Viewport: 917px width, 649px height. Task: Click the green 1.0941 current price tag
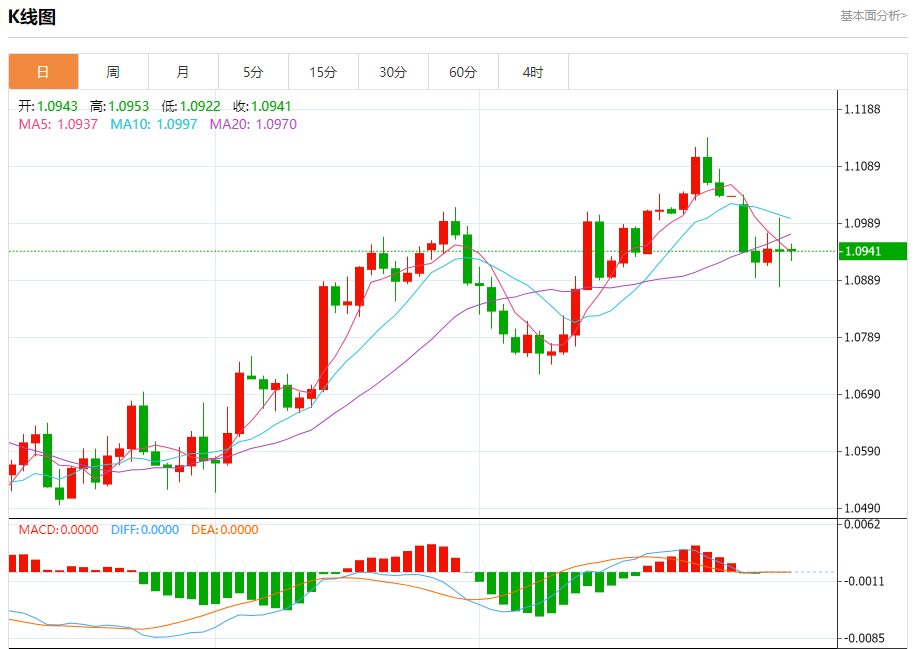(x=873, y=251)
